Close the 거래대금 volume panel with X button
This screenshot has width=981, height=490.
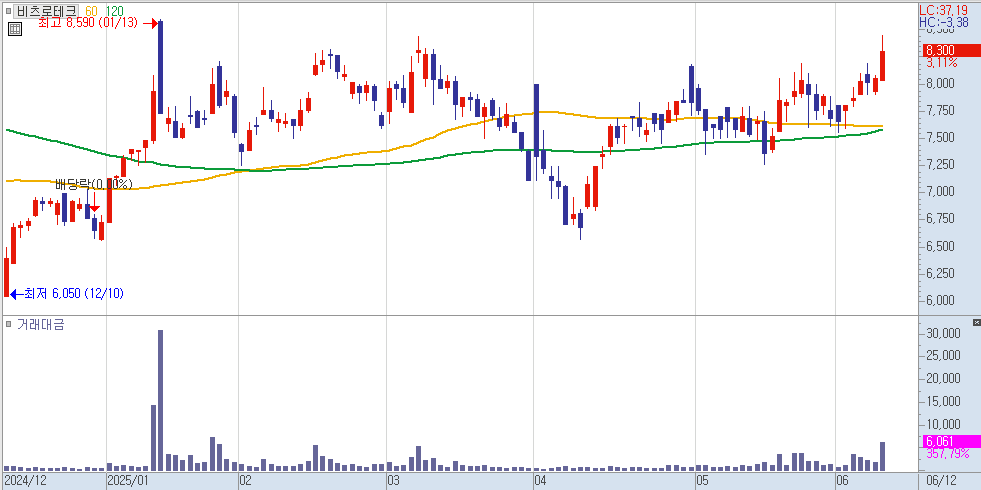click(977, 322)
